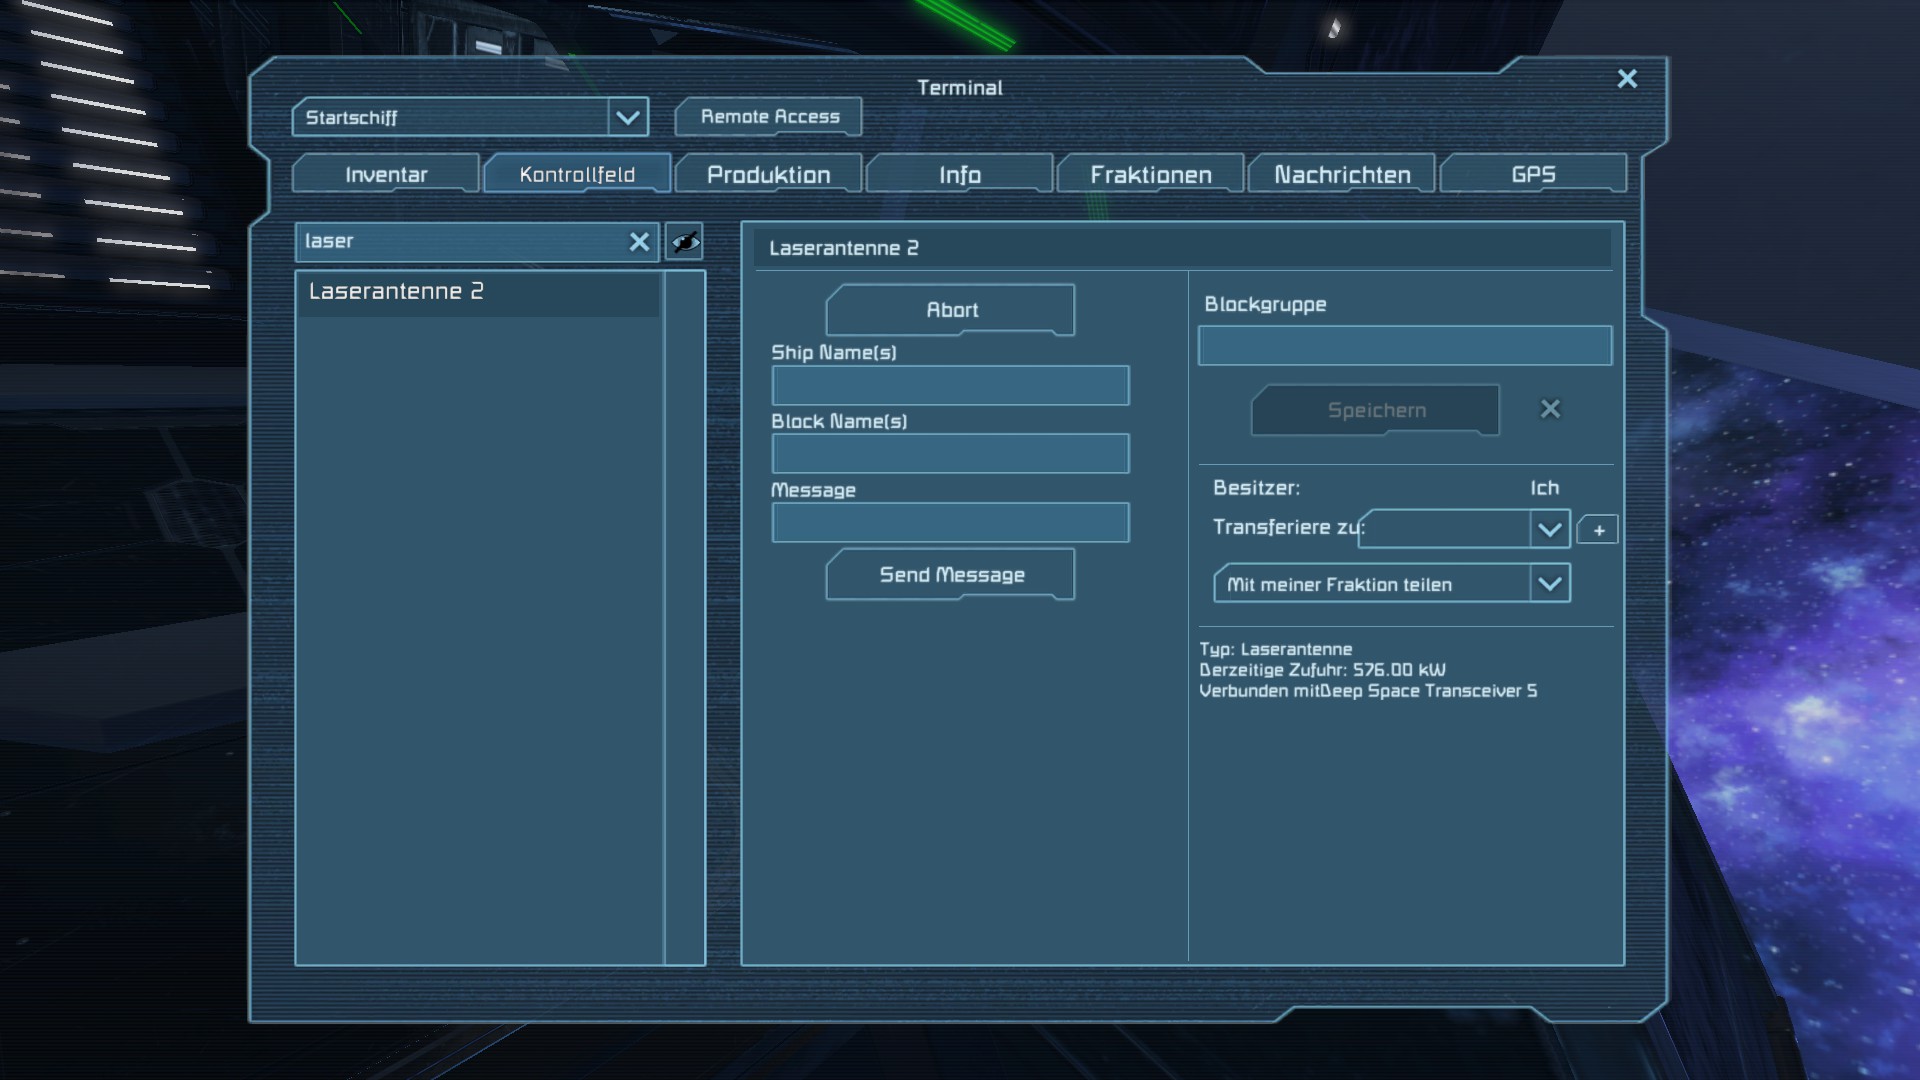Close the Terminal window
Viewport: 1920px width, 1080px height.
pos(1627,79)
